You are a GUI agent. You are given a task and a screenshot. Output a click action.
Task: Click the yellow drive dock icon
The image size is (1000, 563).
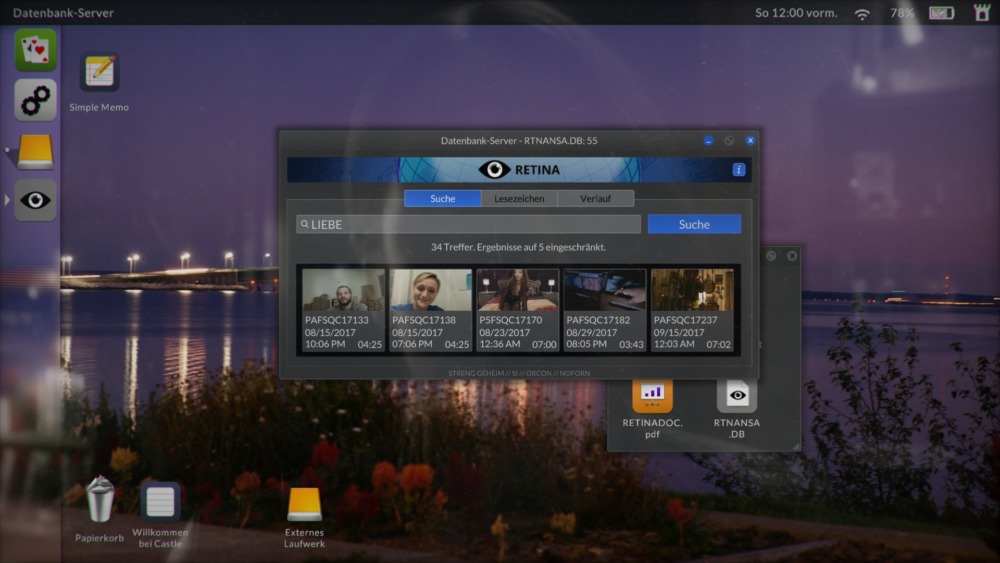(x=35, y=151)
